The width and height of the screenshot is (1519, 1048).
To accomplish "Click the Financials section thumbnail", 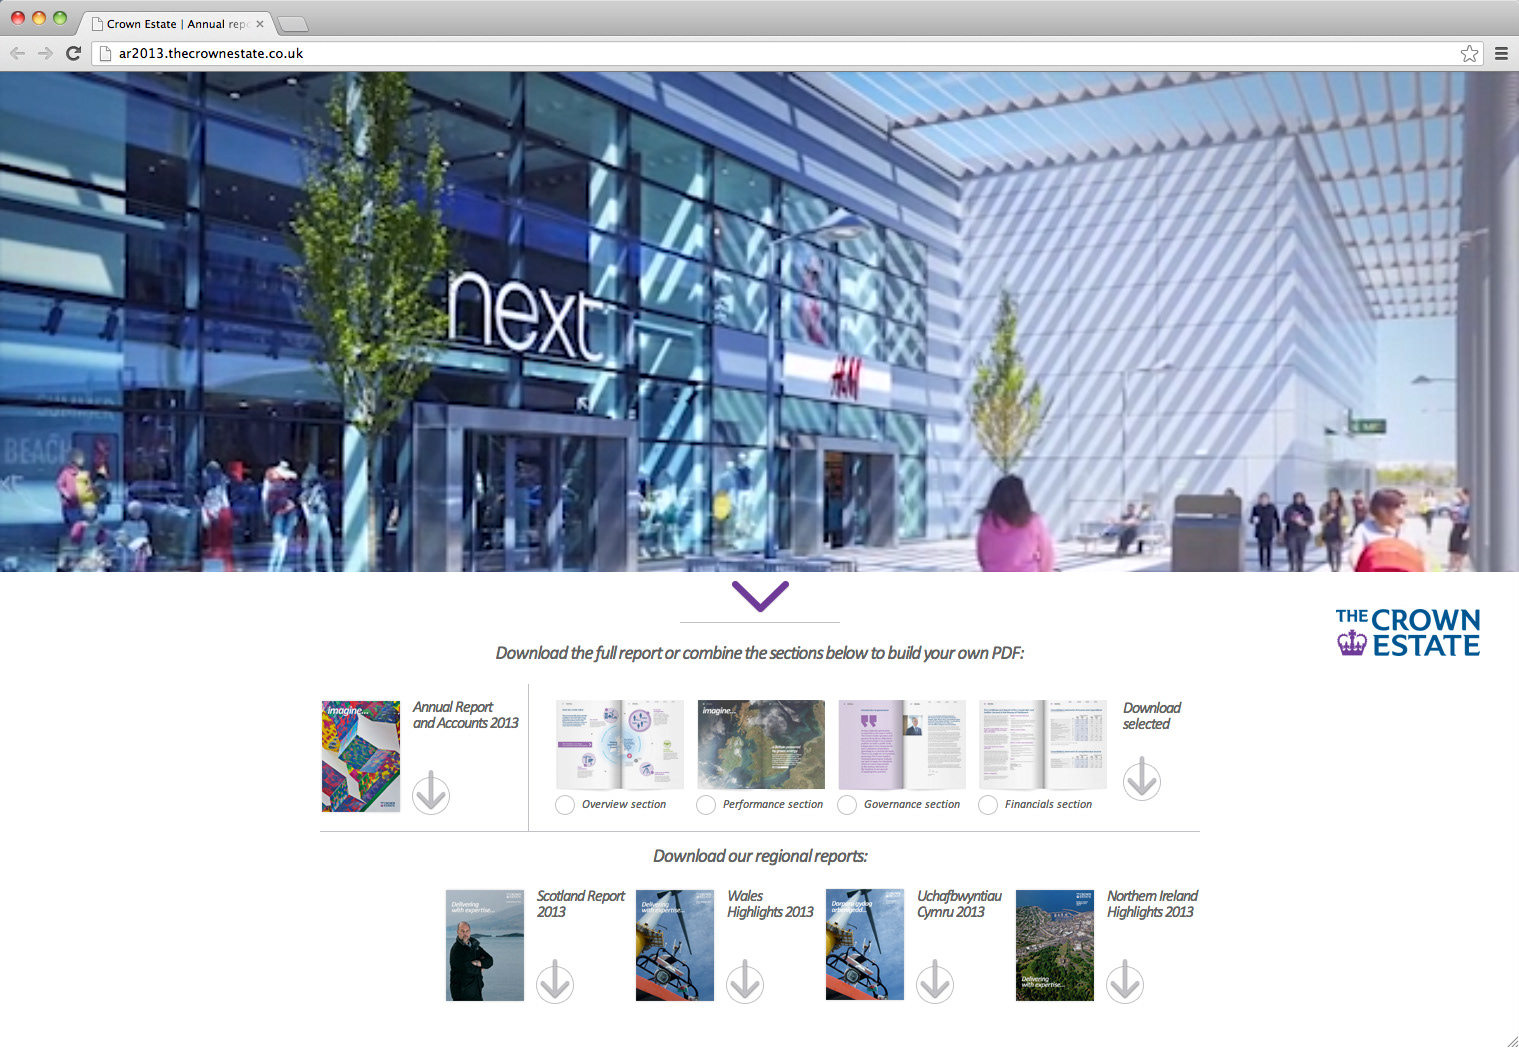I will click(x=1043, y=745).
